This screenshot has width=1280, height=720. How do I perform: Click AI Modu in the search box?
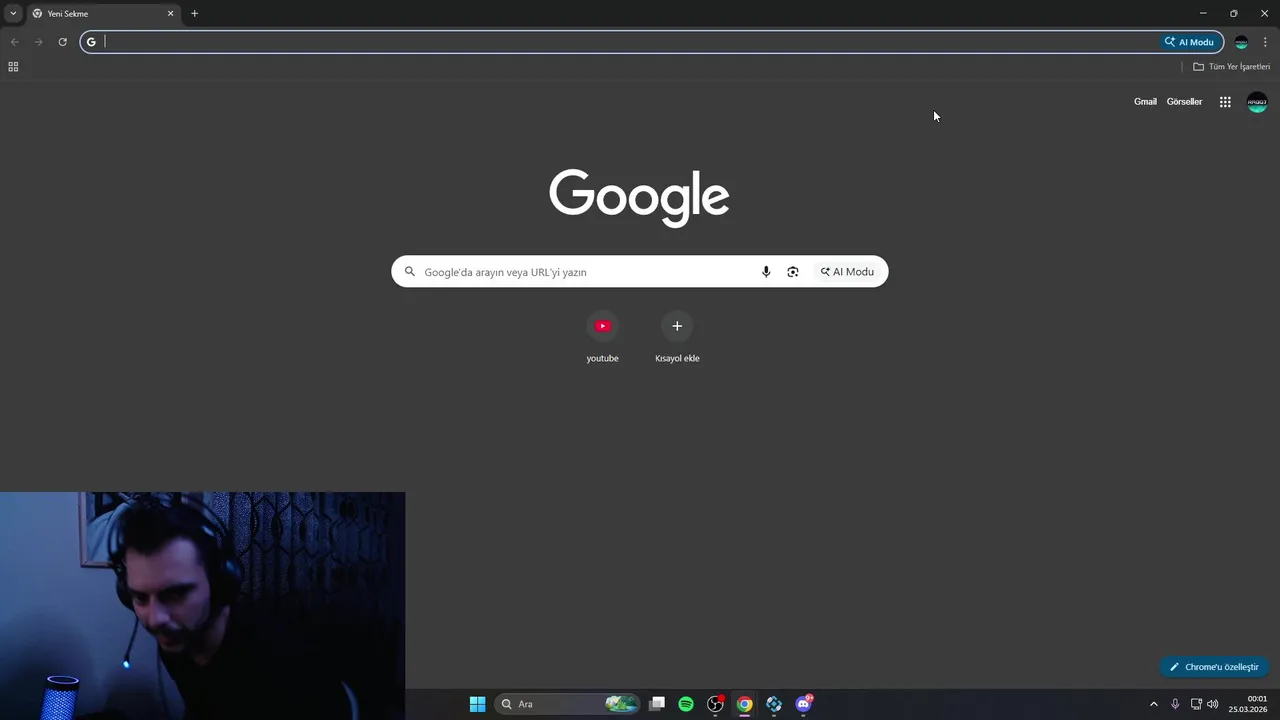(x=847, y=272)
